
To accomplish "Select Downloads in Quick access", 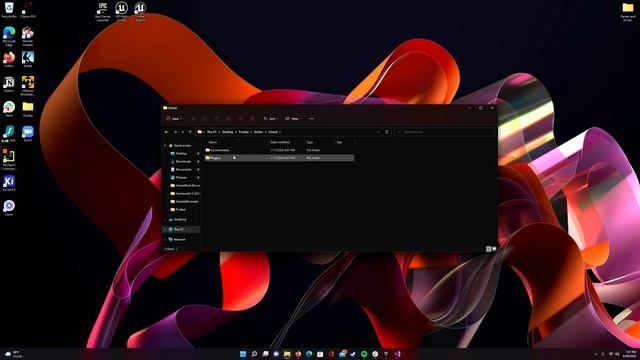I will pos(182,161).
